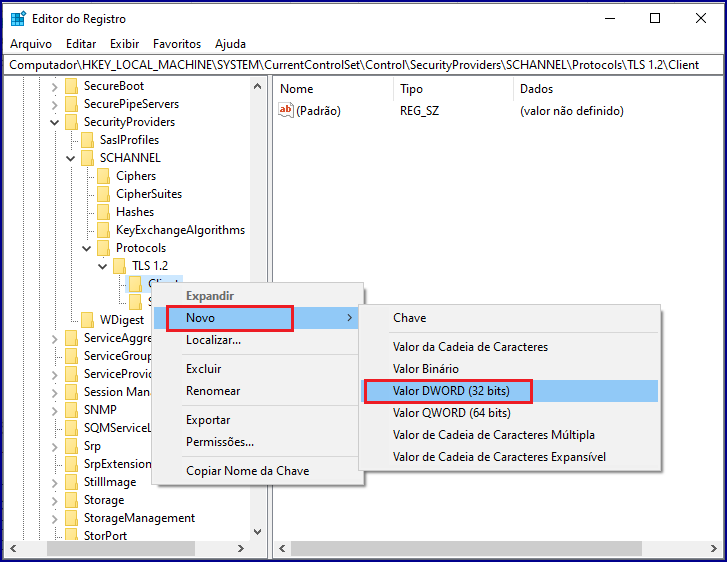Viewport: 727px width, 562px height.
Task: Select Localizar... in context menu
Action: coord(256,340)
